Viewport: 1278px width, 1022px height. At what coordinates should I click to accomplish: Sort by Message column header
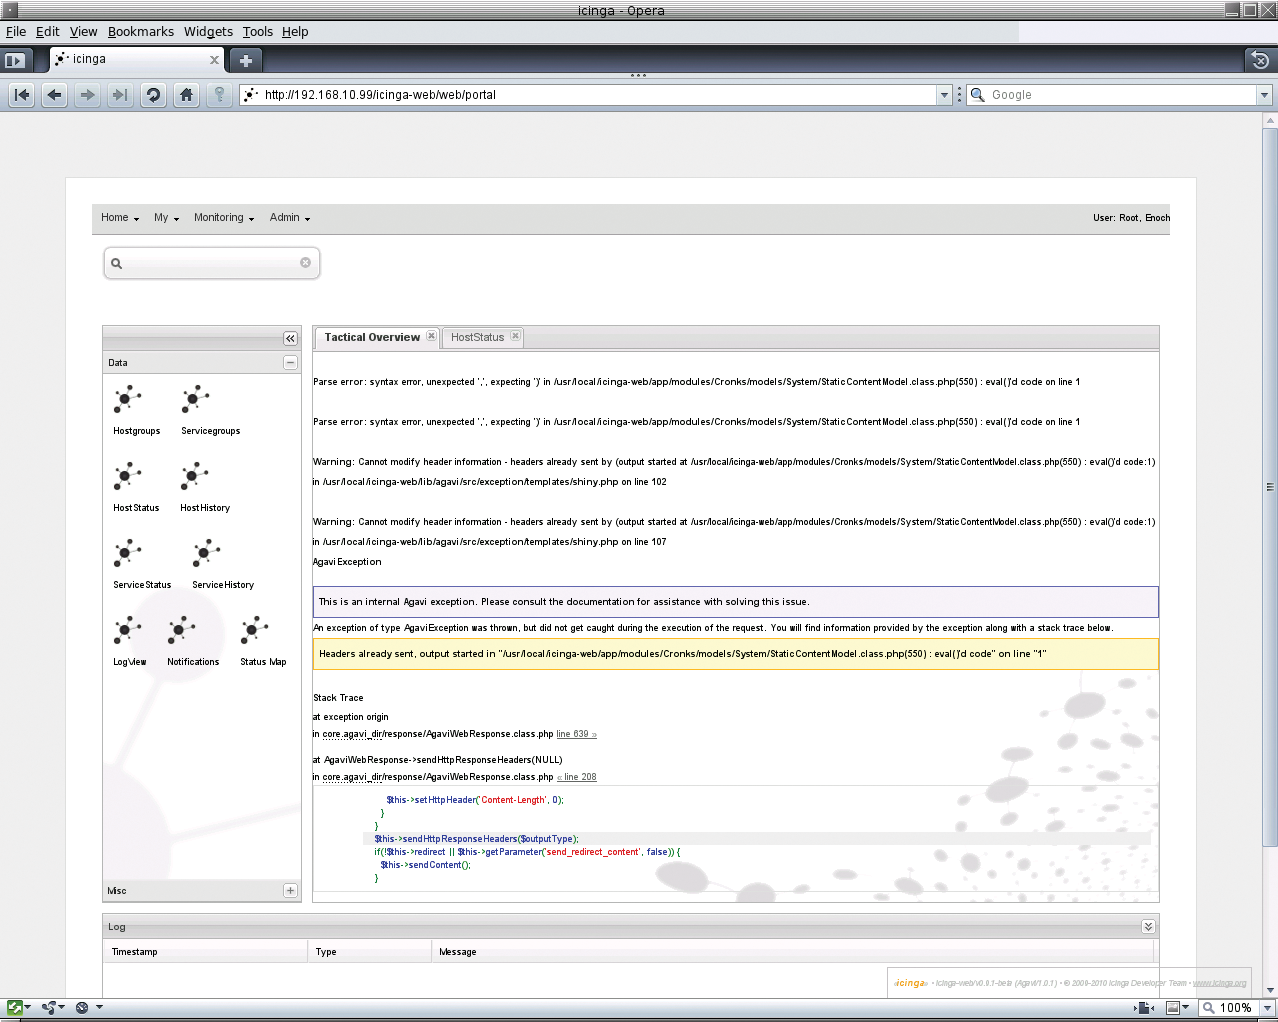pyautogui.click(x=792, y=952)
